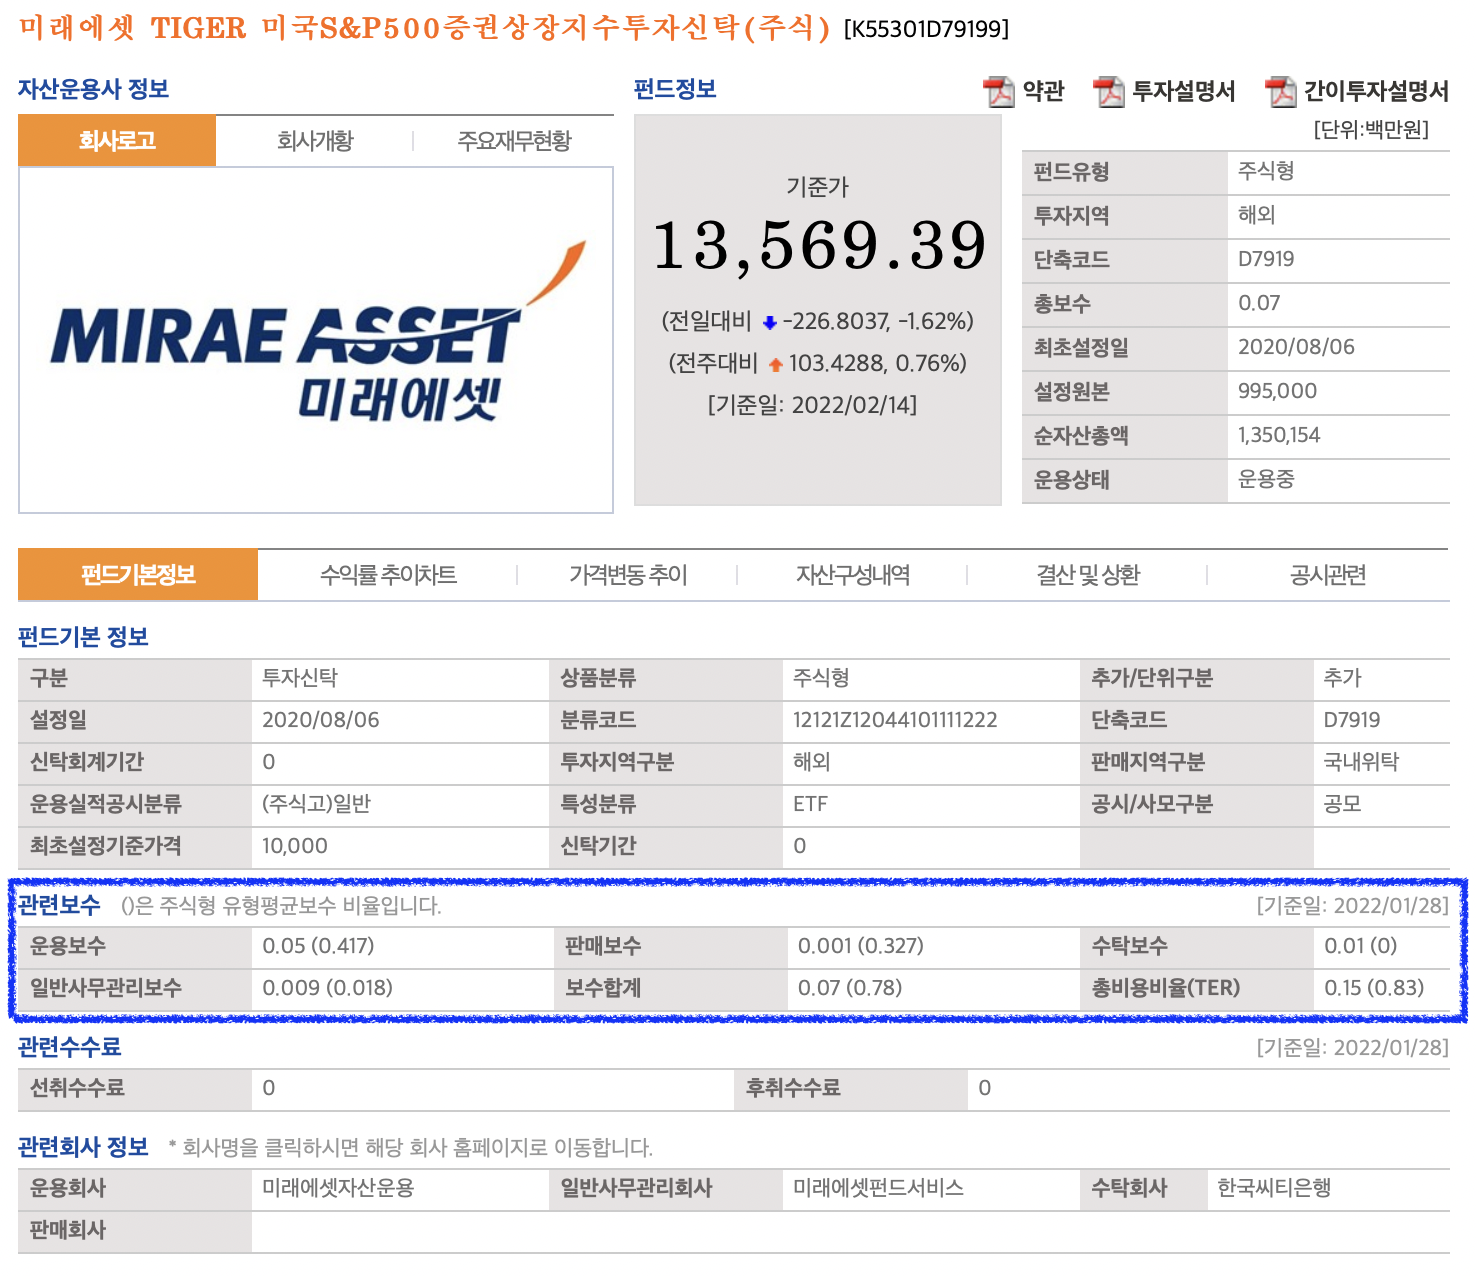Screen dimensions: 1476x1276
Task: Click 보수합계 value 0.07 (0.78)
Action: [x=850, y=988]
